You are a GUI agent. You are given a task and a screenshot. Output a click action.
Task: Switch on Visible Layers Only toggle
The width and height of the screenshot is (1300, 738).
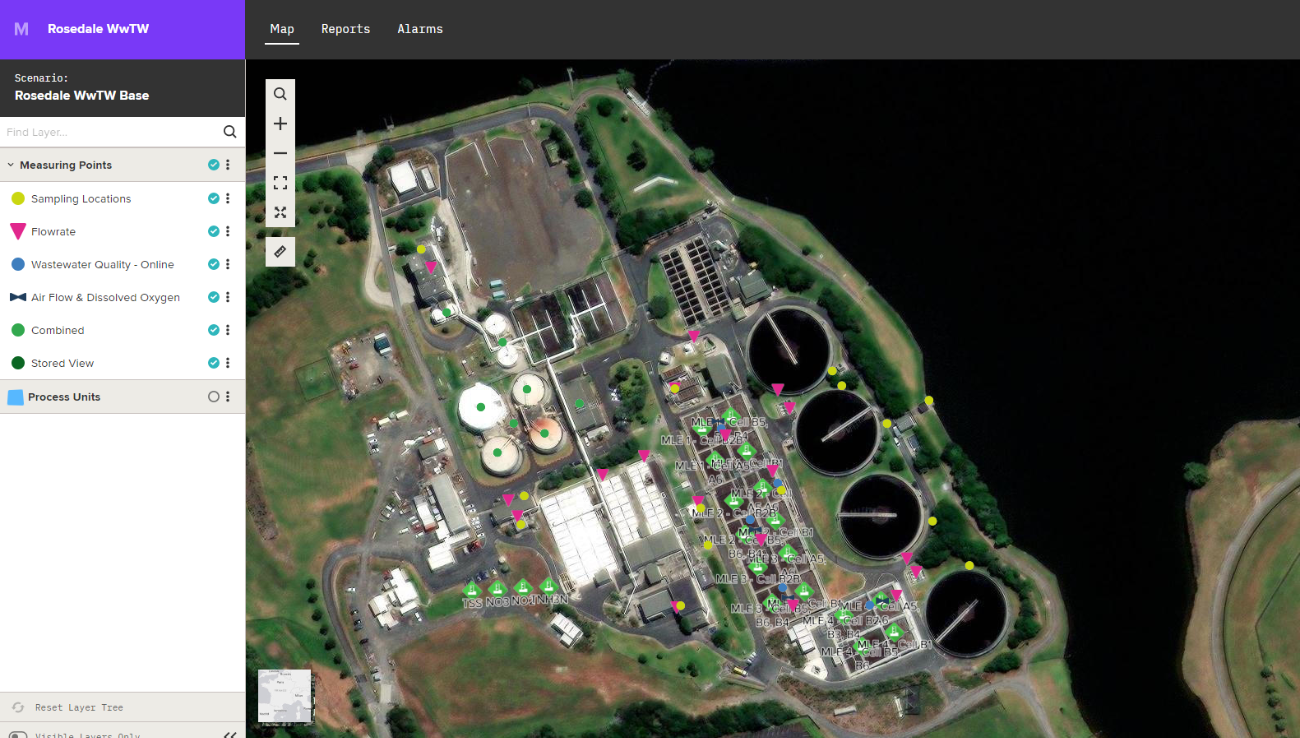(18, 734)
